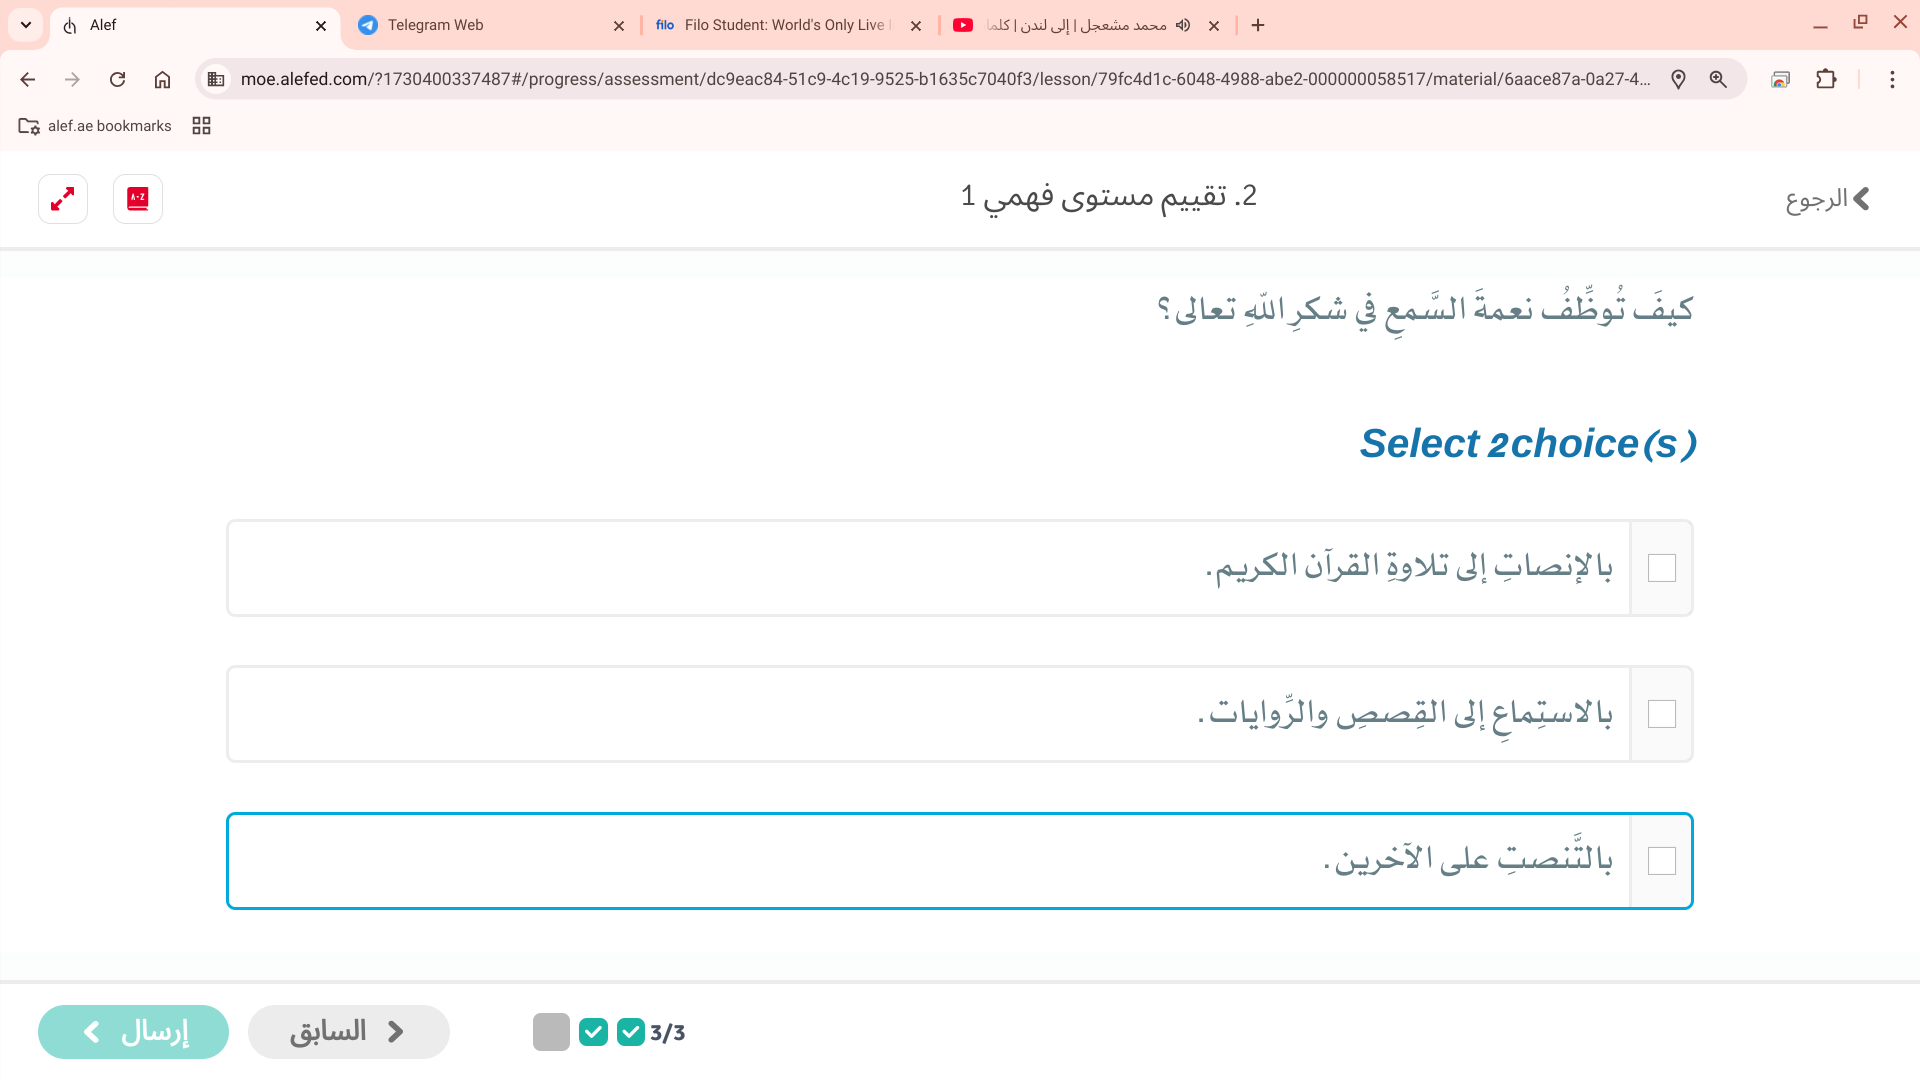
Task: Check the Quran recitation listening option
Action: coord(1661,568)
